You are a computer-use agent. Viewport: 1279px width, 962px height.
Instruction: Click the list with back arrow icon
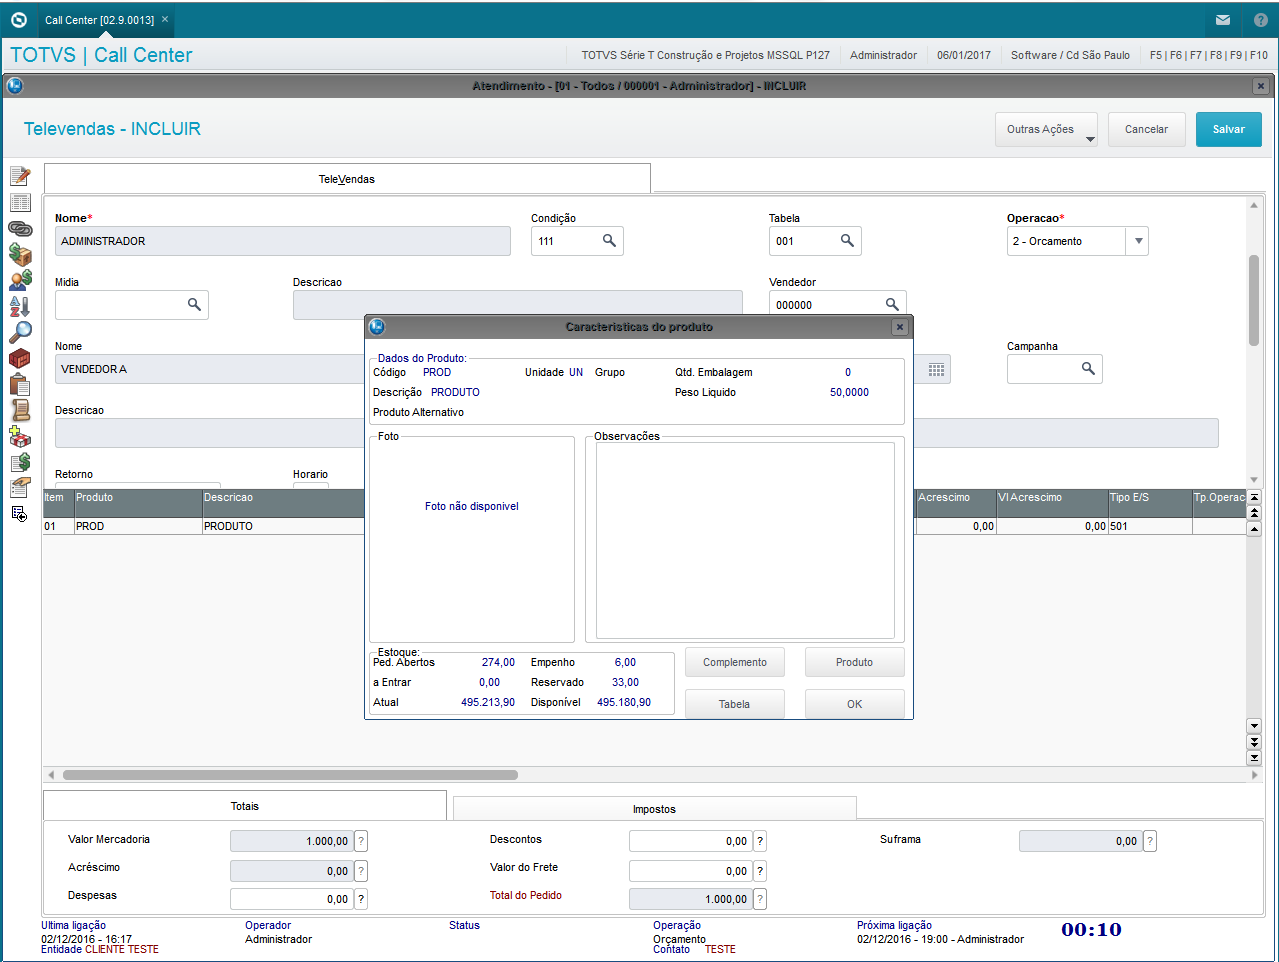pyautogui.click(x=19, y=513)
